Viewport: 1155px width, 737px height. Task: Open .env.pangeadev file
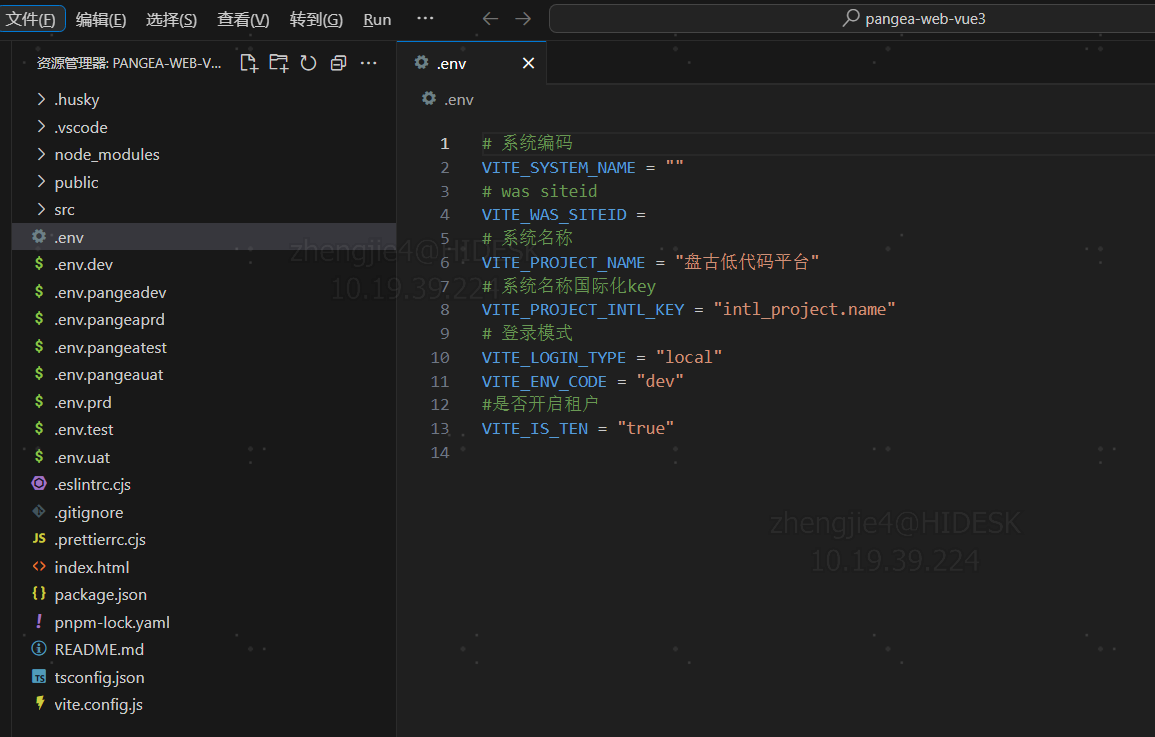[x=204, y=292]
